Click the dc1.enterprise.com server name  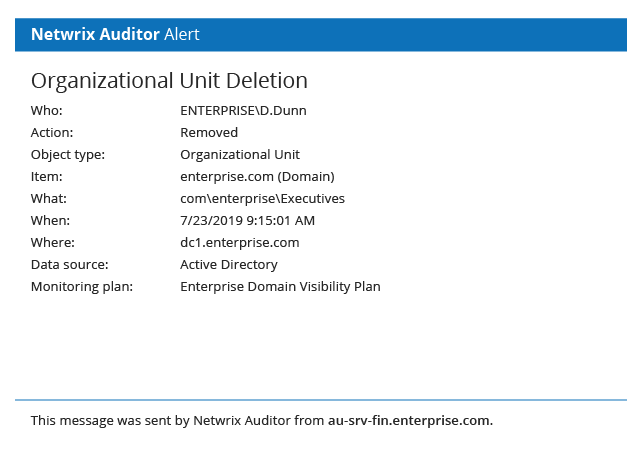239,242
